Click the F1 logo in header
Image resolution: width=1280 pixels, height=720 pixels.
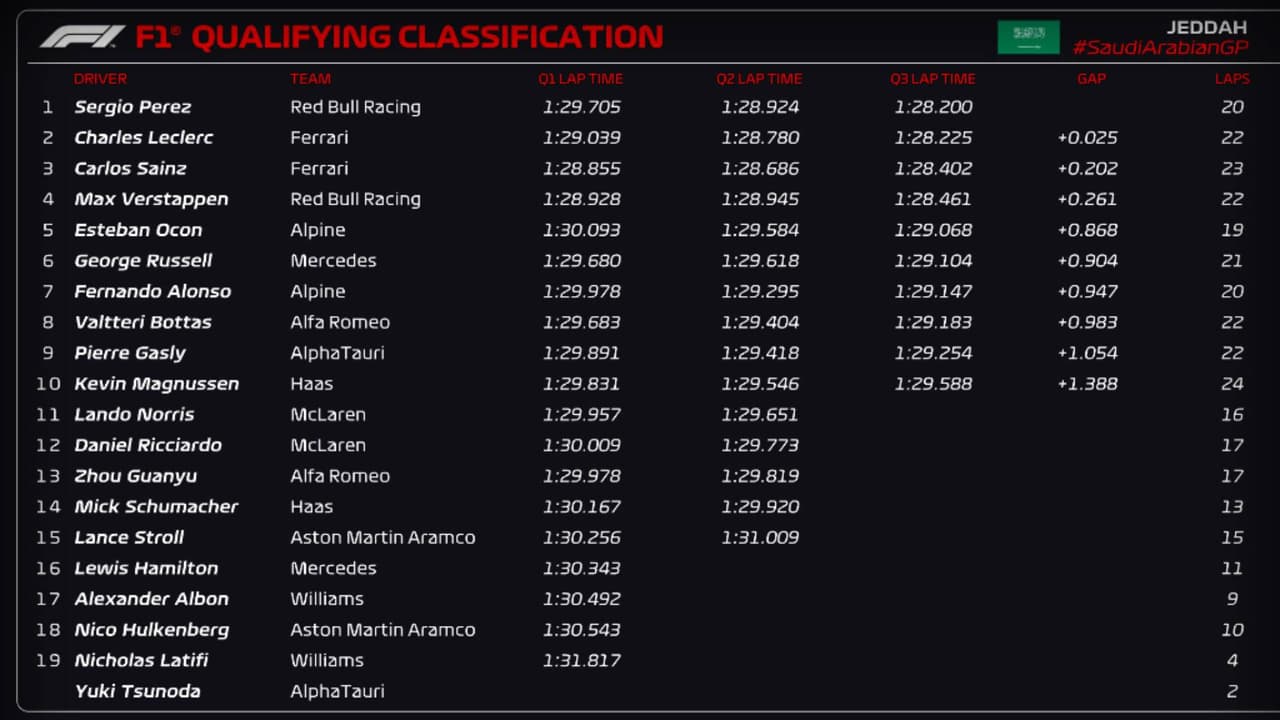click(x=82, y=37)
